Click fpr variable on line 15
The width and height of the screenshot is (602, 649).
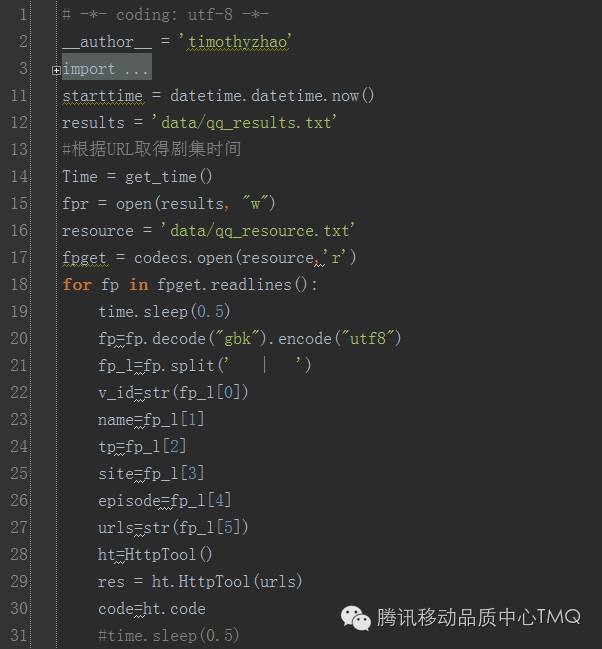point(75,204)
